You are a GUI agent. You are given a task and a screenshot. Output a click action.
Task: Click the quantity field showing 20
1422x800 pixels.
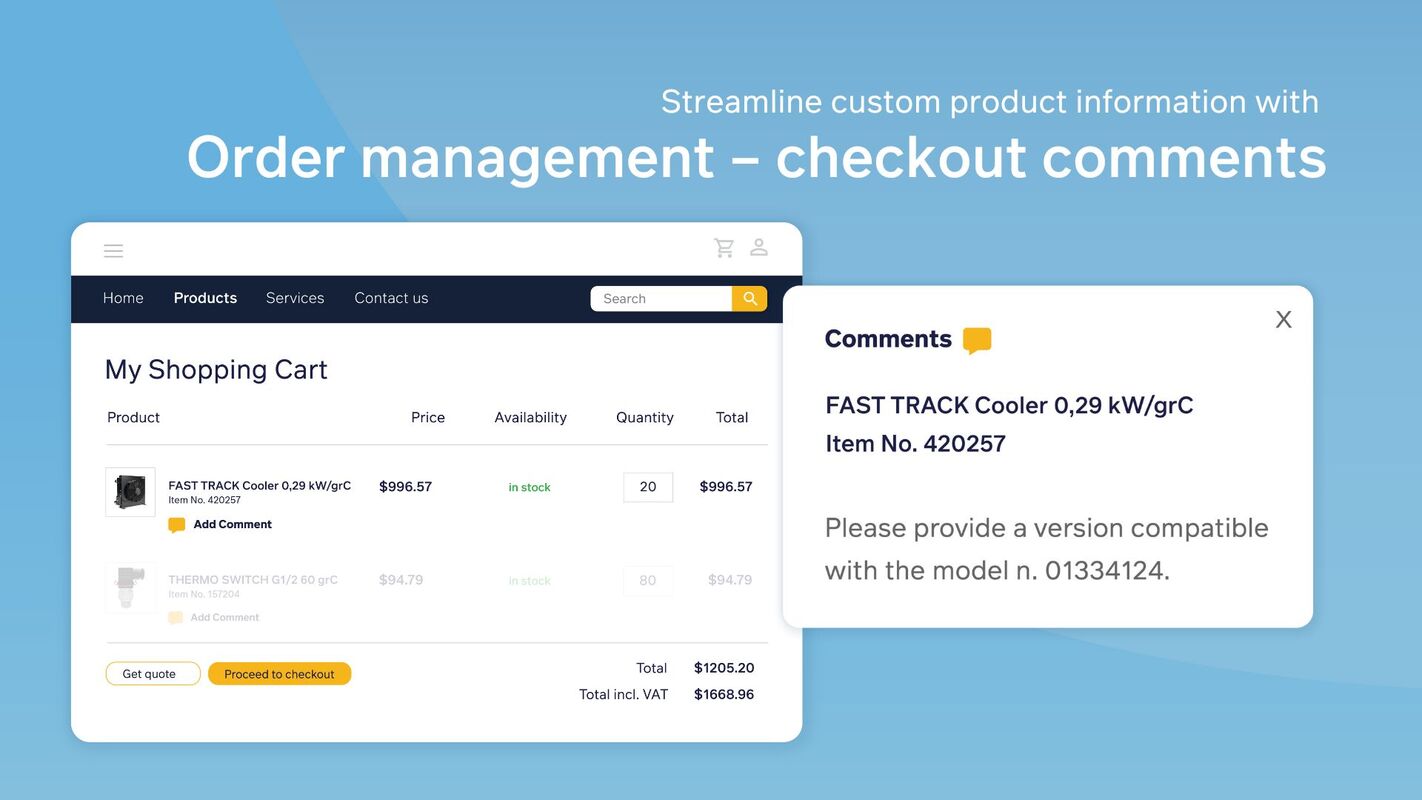(x=648, y=487)
